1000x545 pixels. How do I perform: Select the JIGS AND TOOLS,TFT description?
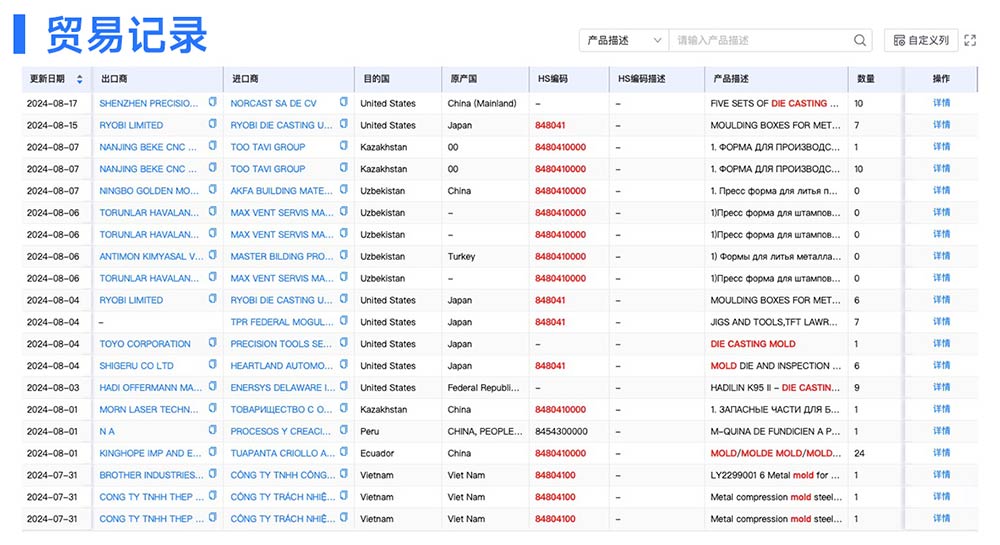[x=774, y=322]
